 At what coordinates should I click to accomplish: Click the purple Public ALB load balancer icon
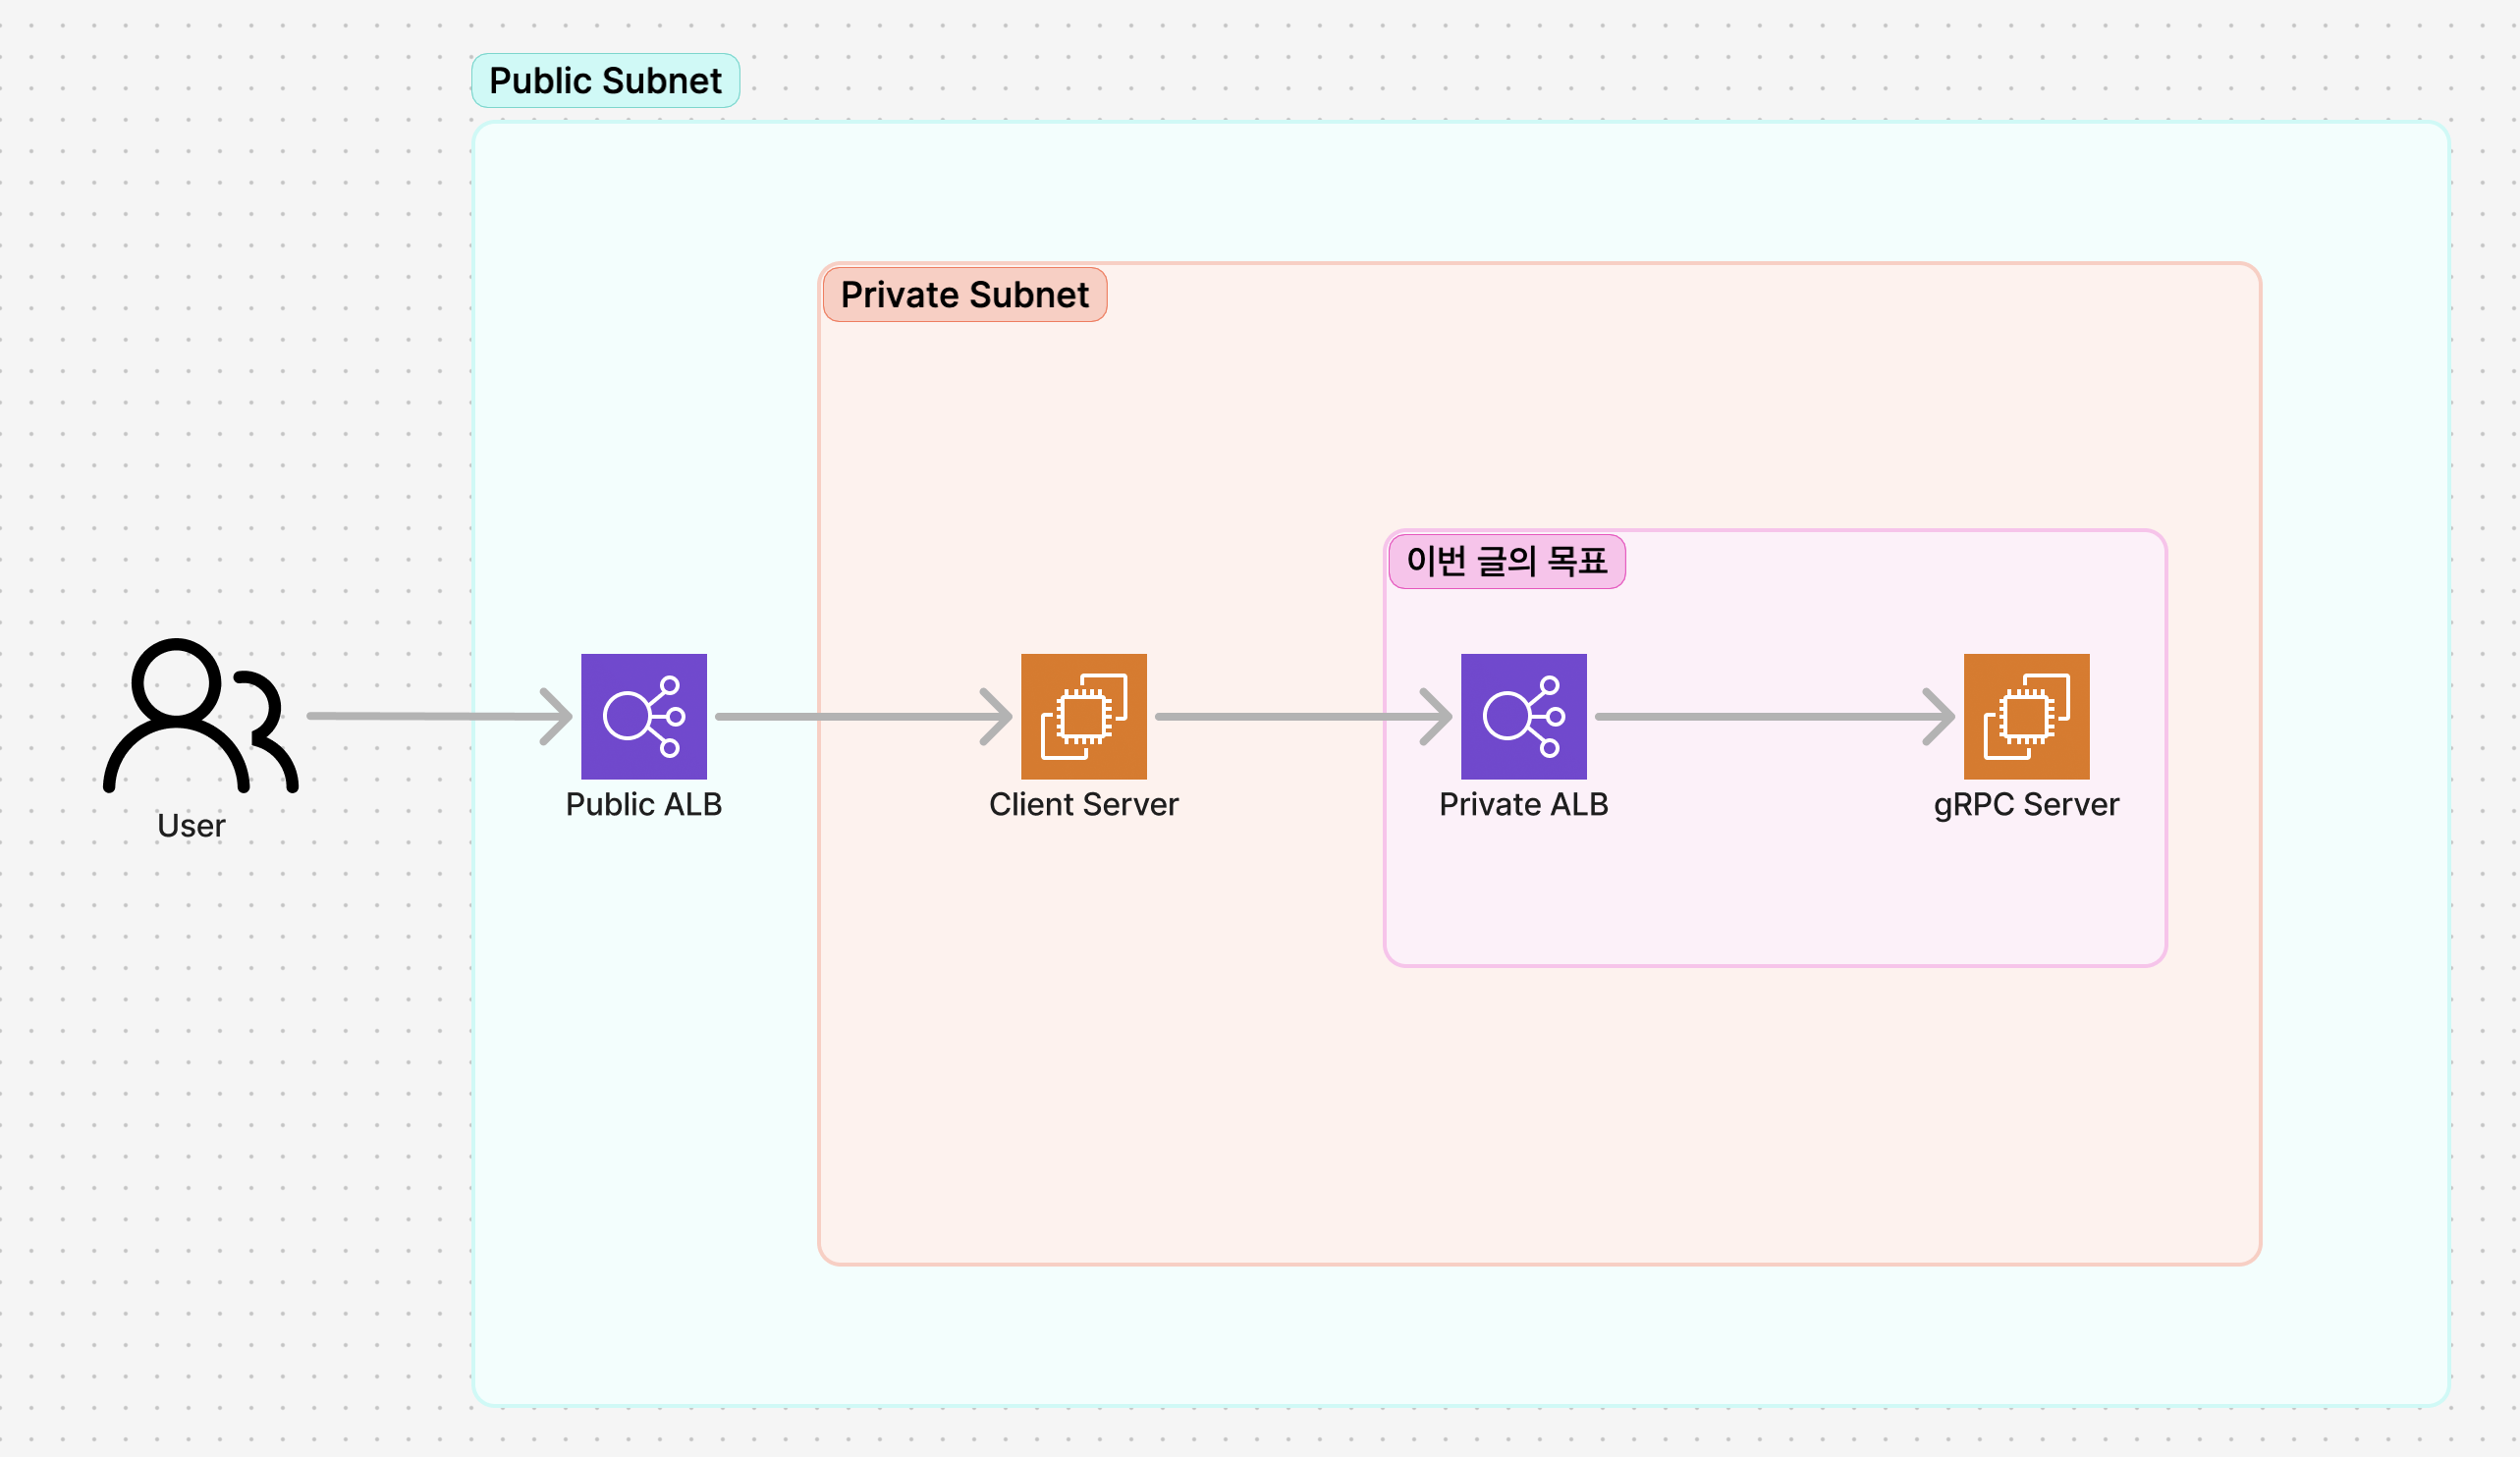pyautogui.click(x=644, y=716)
